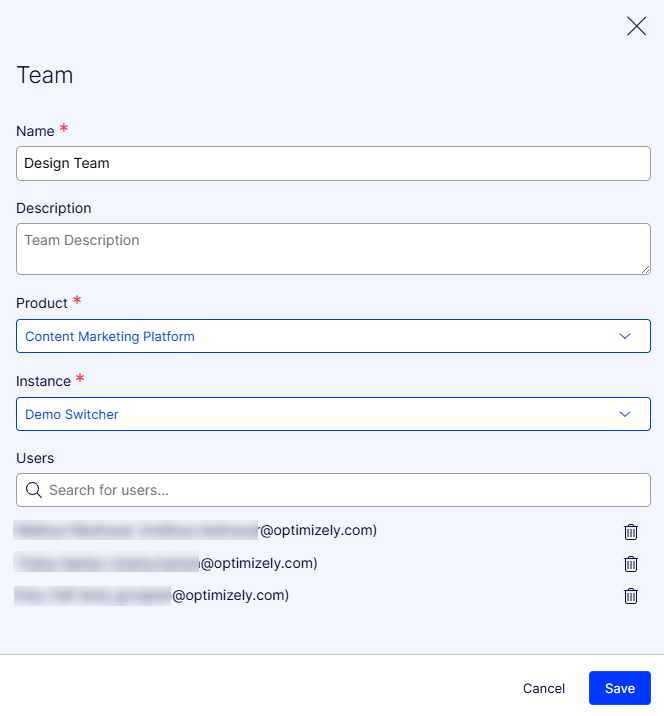Click the Team heading text
The height and width of the screenshot is (716, 664).
(x=45, y=75)
